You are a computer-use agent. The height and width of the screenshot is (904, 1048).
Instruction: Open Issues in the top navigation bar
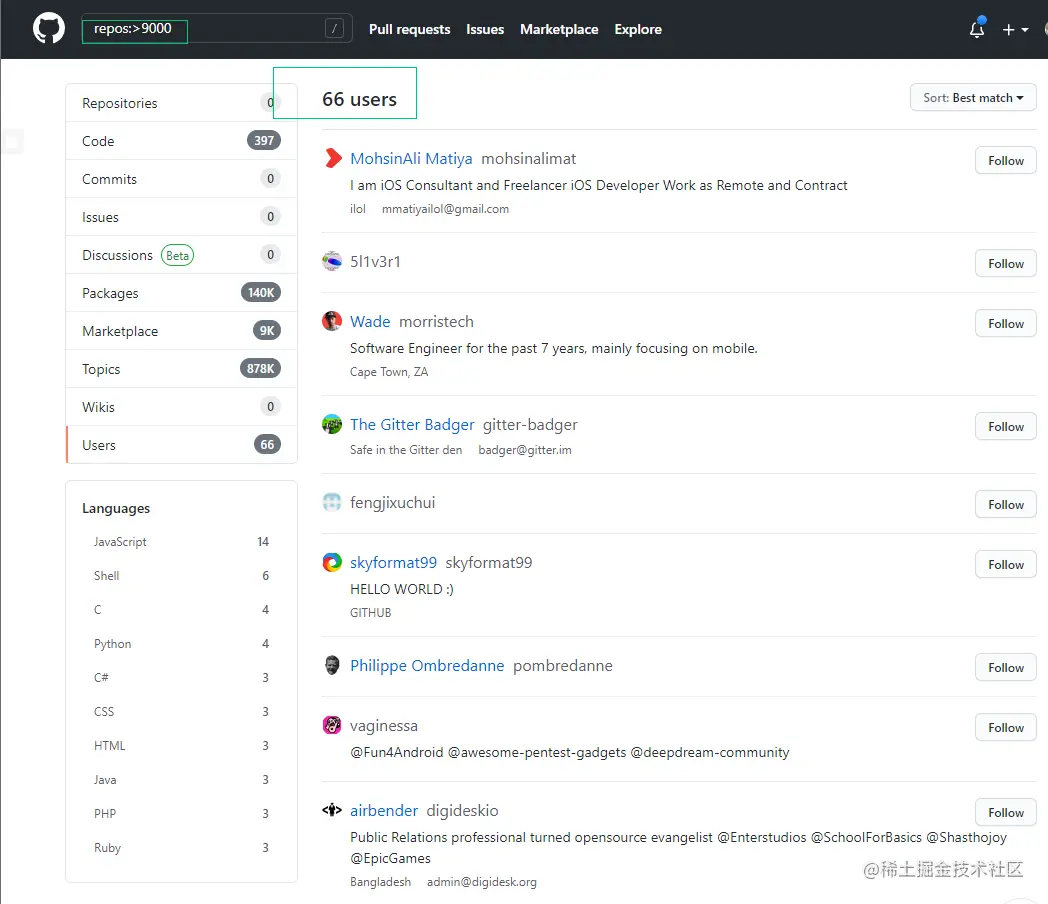tap(485, 29)
